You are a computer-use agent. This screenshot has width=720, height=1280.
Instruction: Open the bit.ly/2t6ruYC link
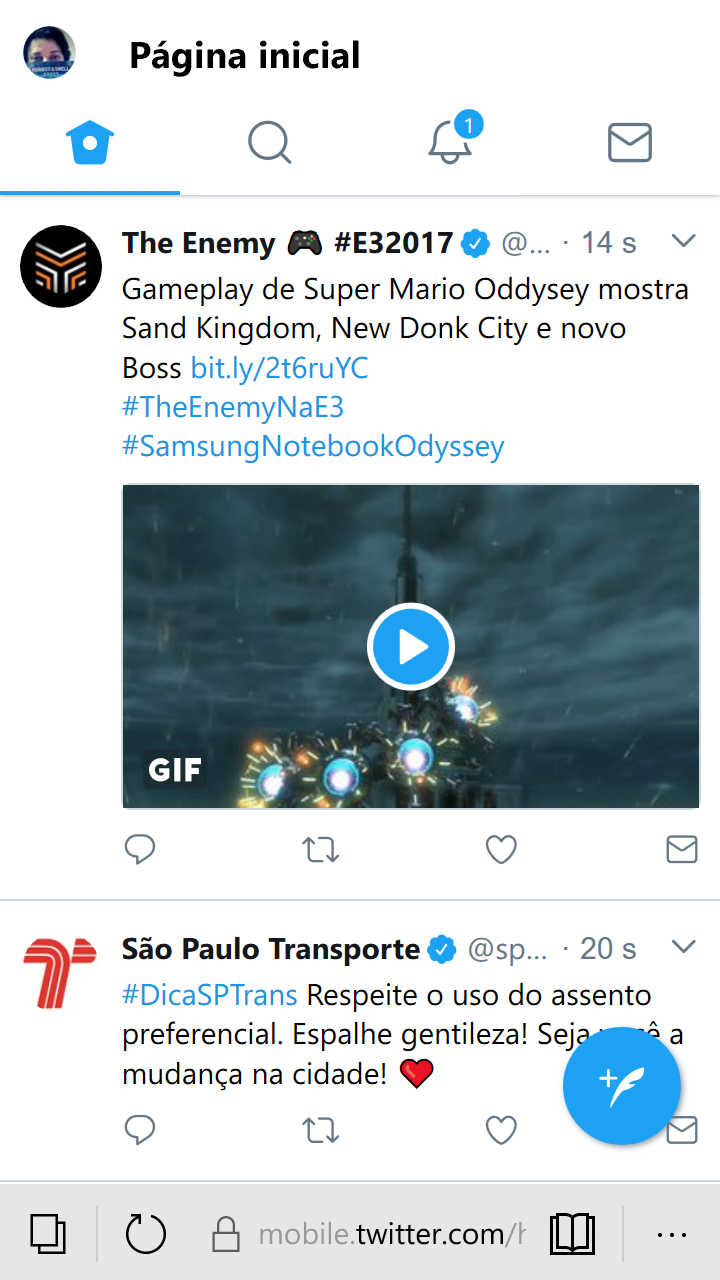click(280, 369)
